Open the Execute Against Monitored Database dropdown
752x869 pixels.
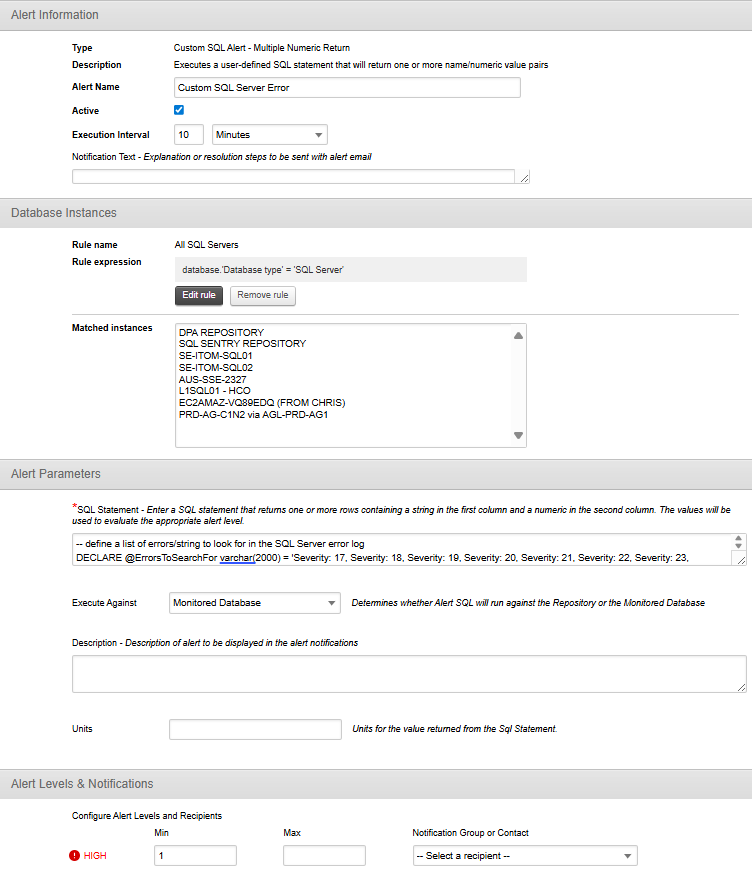[255, 603]
